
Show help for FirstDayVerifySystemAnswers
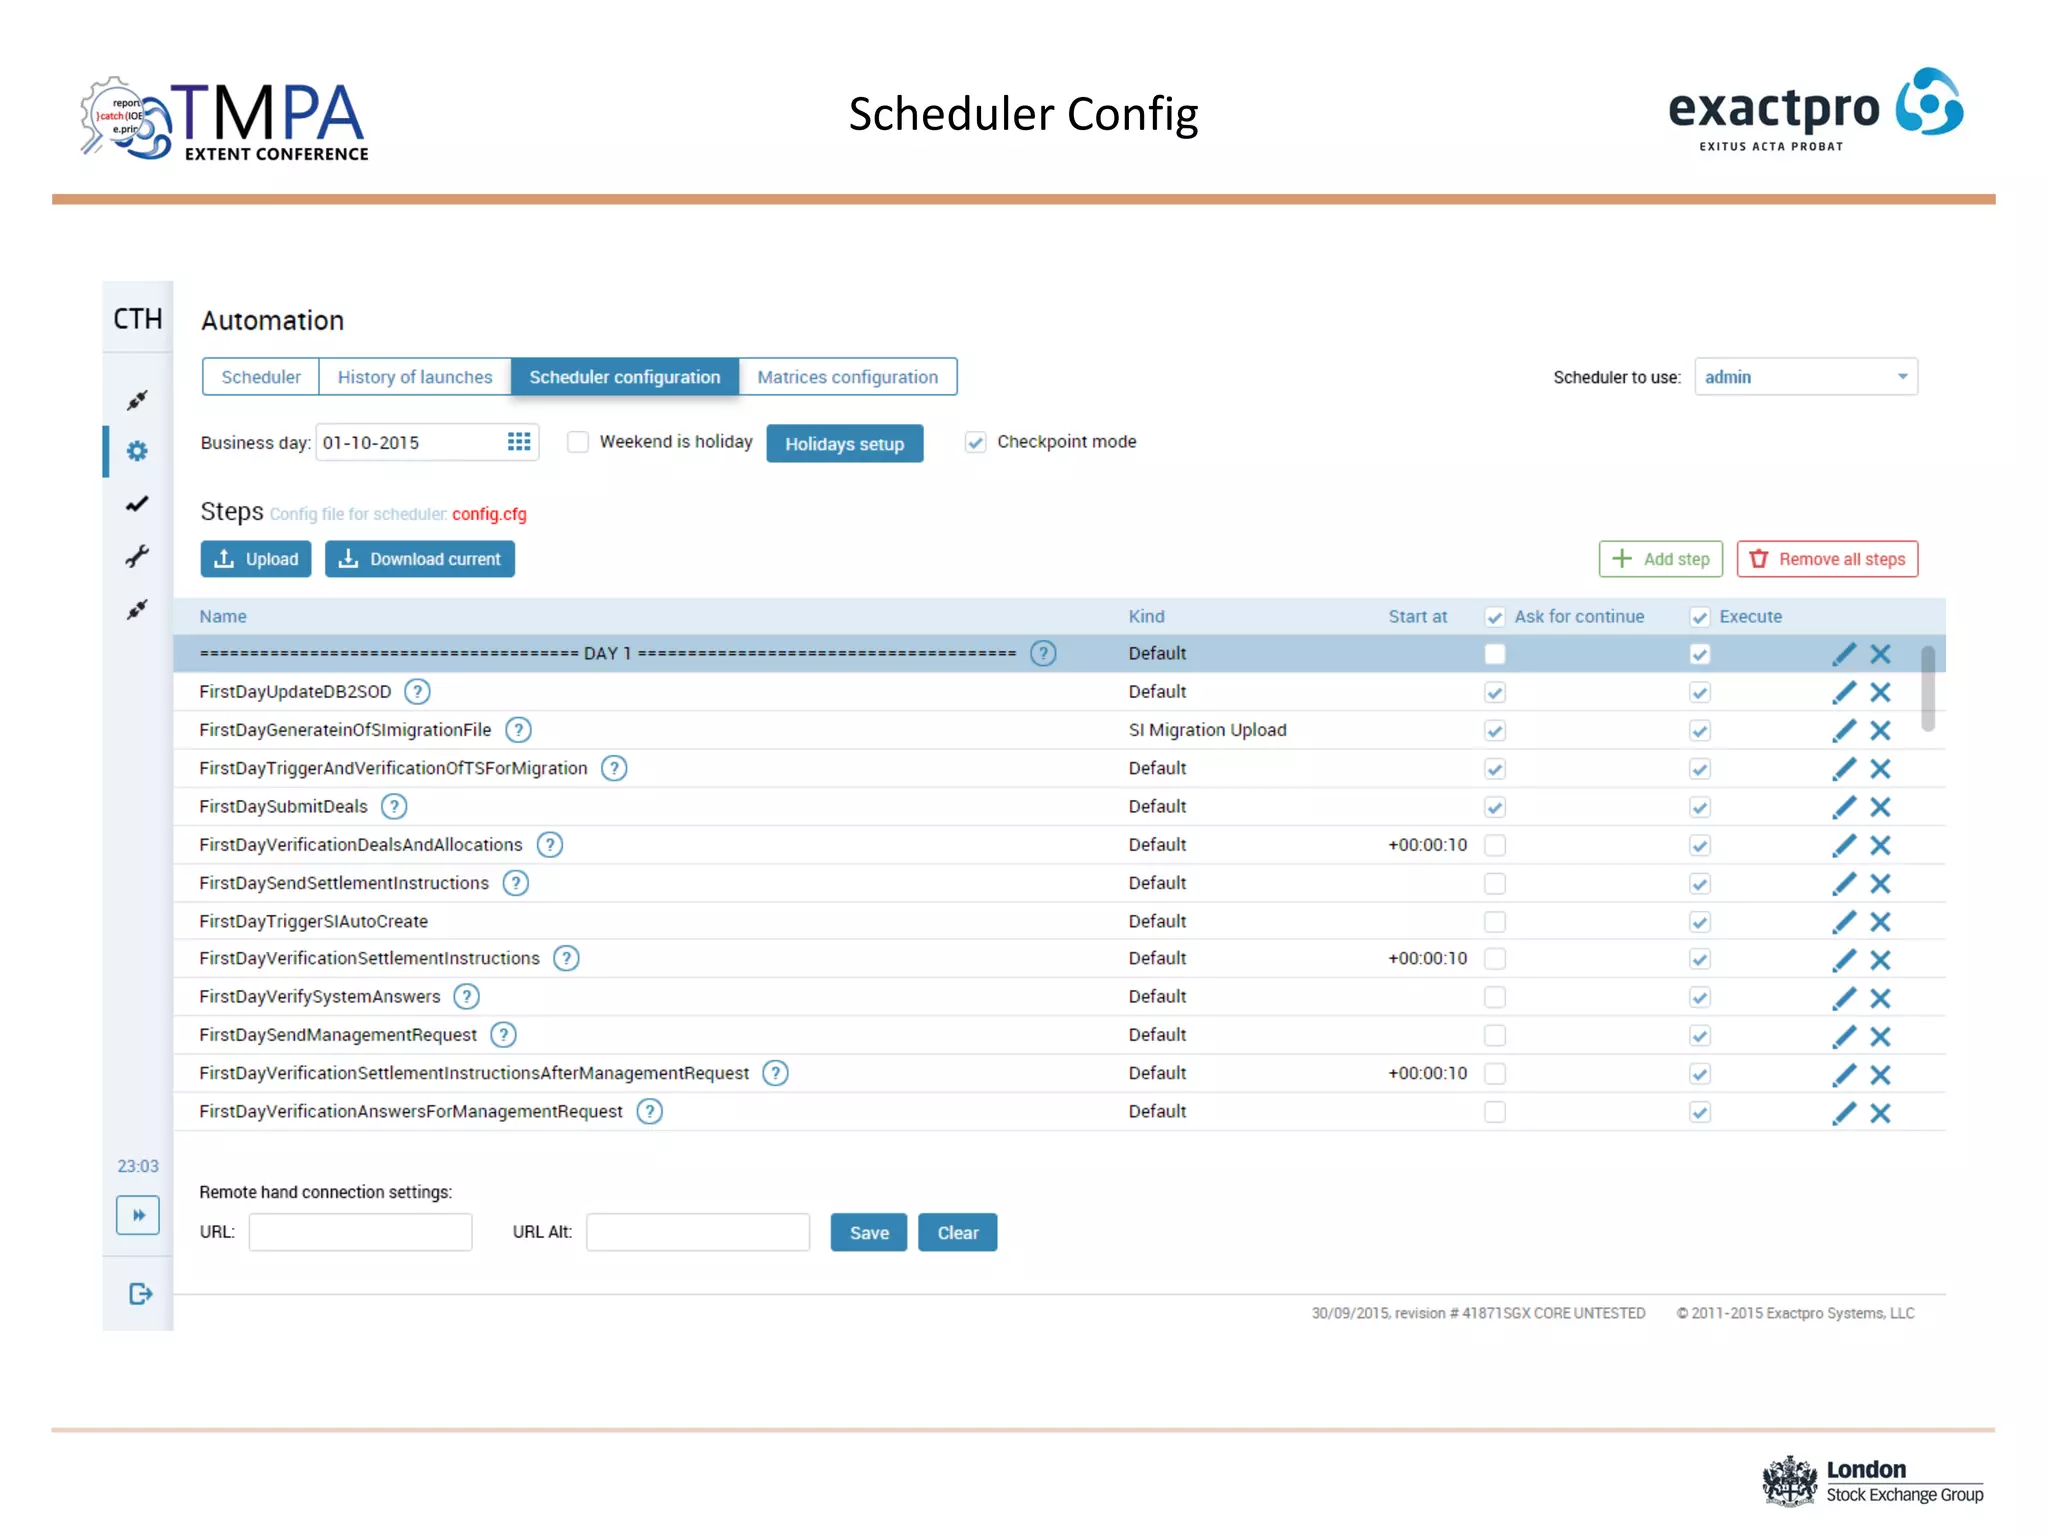[466, 997]
